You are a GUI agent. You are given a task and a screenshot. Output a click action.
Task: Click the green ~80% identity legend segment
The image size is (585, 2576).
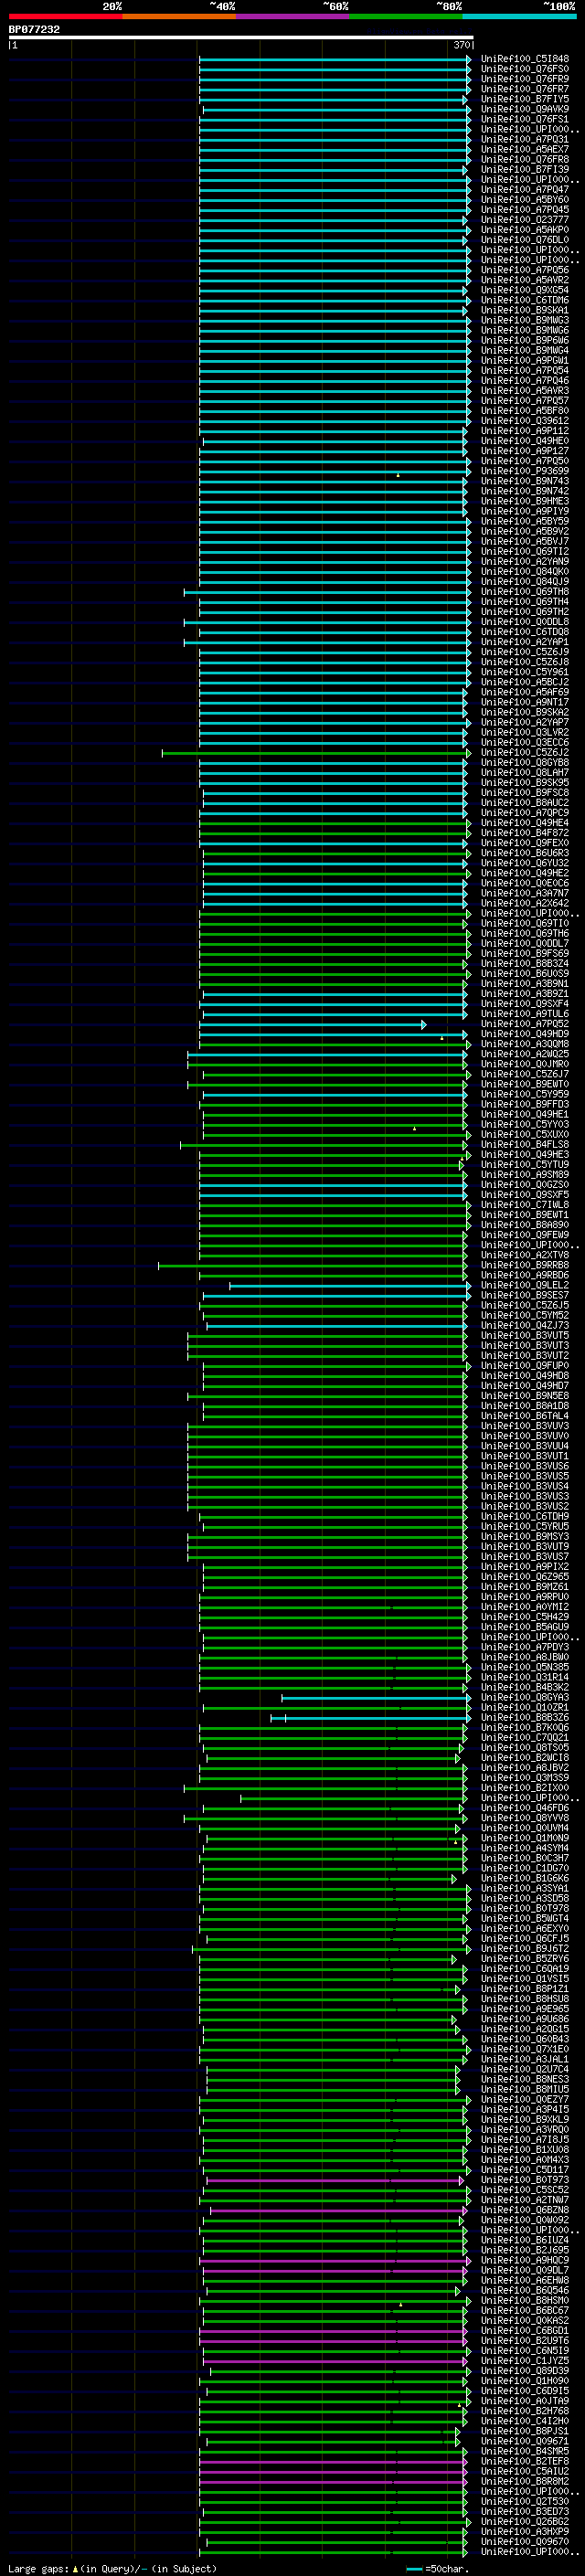[x=406, y=16]
